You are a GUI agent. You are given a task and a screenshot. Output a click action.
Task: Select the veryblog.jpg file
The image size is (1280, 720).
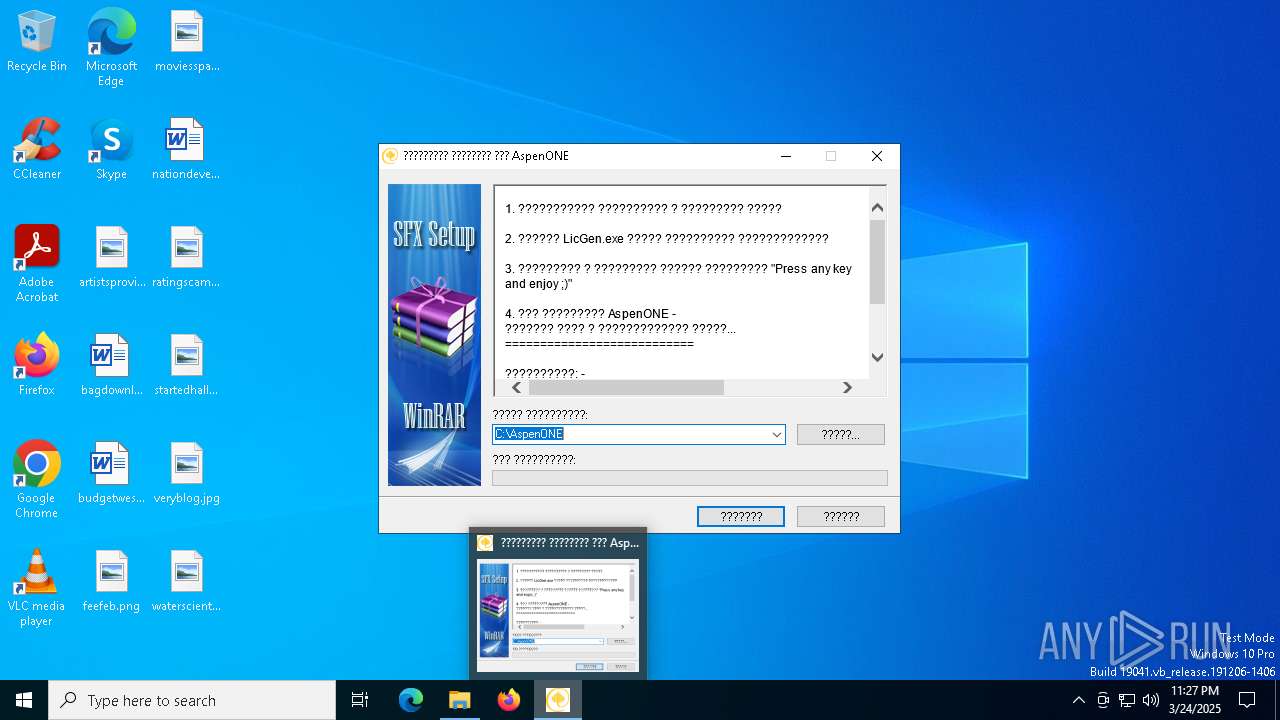tap(187, 474)
